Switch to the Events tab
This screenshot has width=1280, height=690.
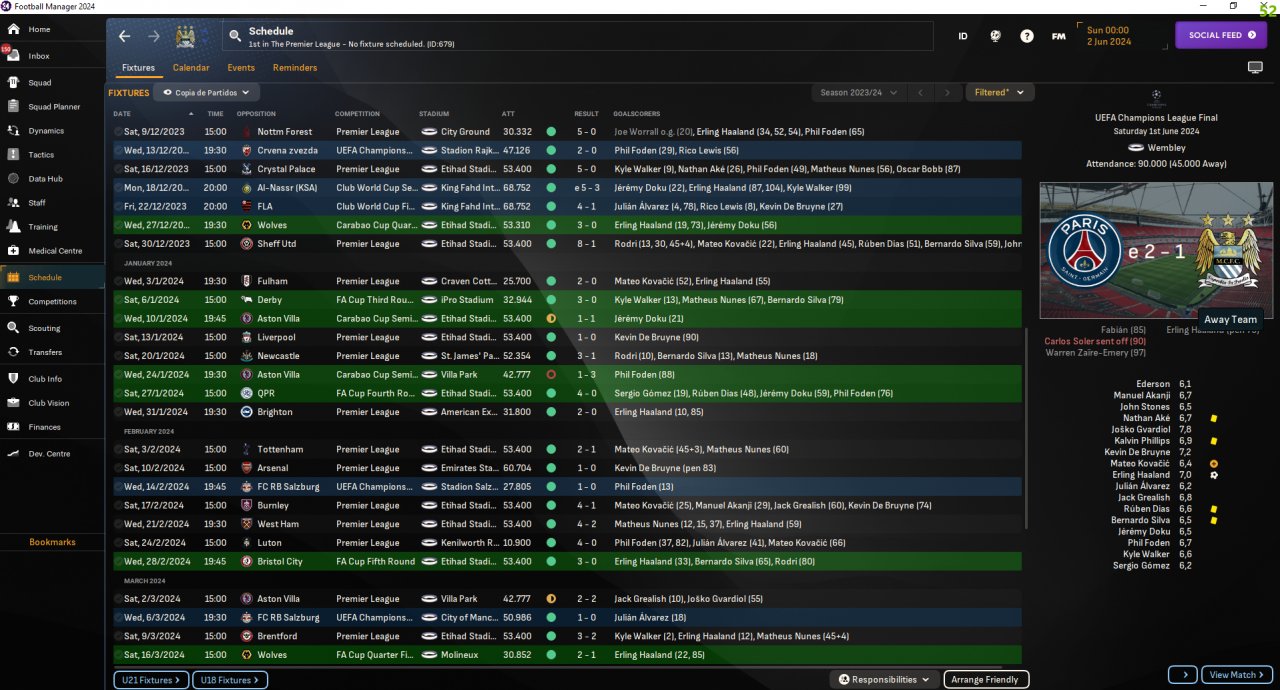coord(241,68)
